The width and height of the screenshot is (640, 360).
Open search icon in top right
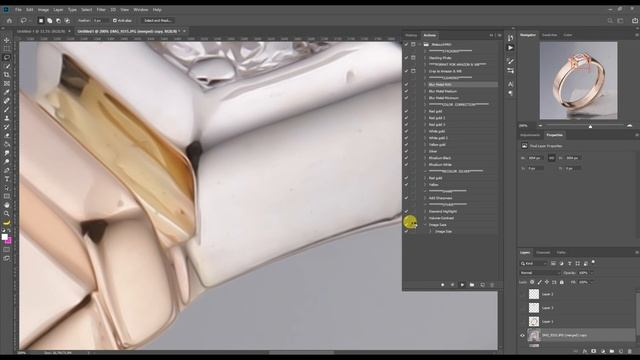pyautogui.click(x=610, y=20)
